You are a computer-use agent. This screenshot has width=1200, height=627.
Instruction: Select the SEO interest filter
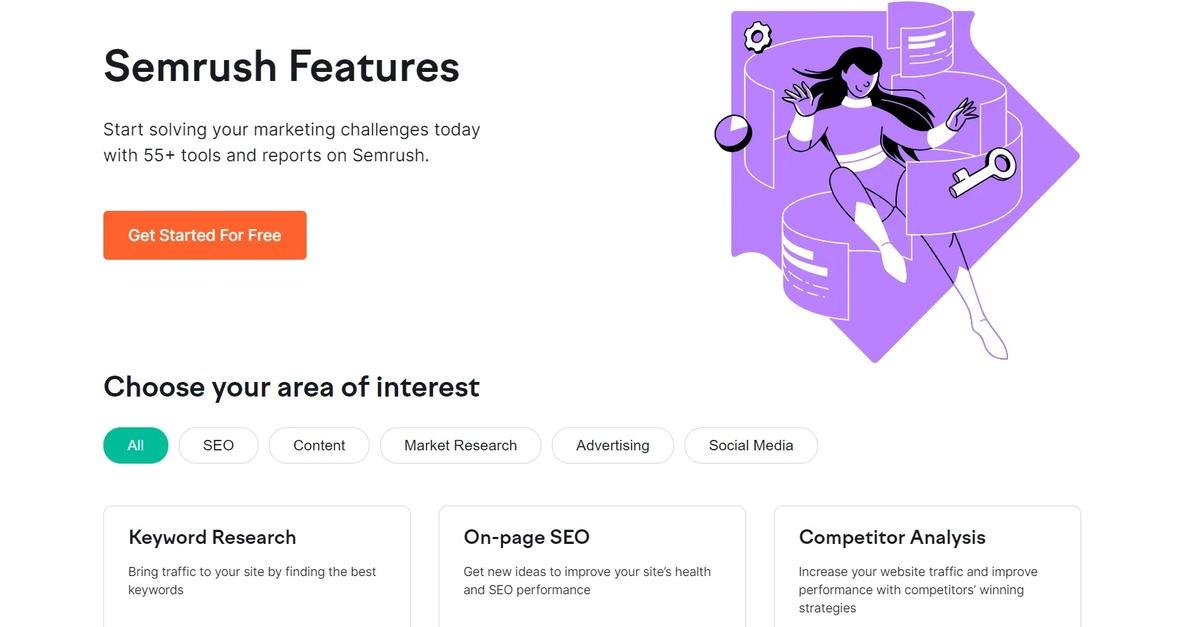click(218, 445)
